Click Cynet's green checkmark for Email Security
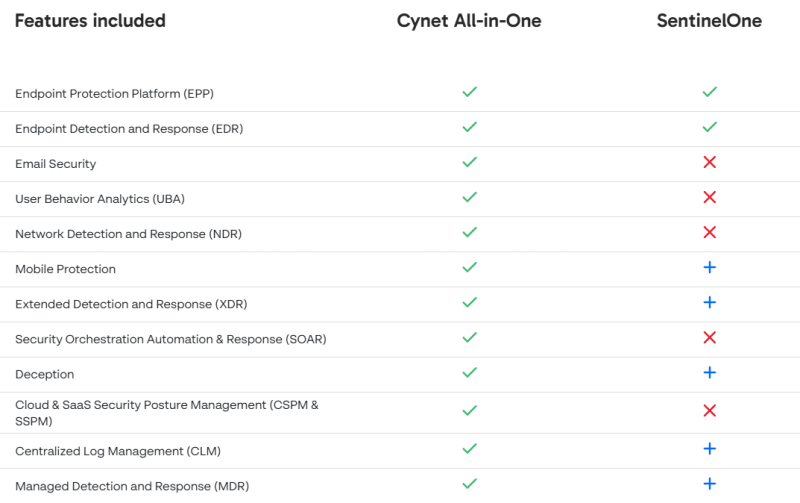Viewport: 800px width, 503px height. coord(469,162)
